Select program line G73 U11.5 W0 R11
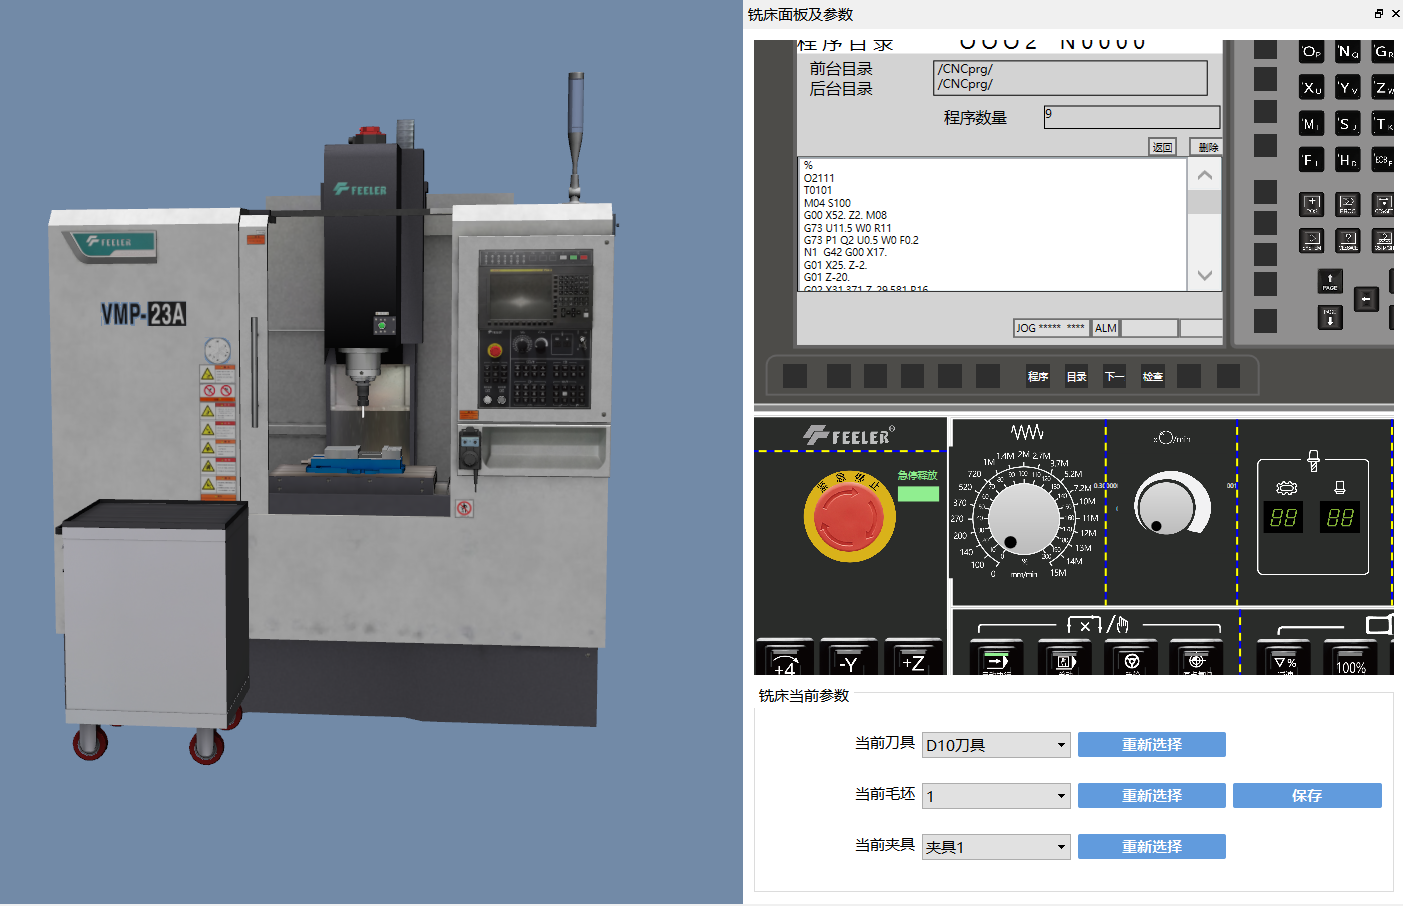 click(847, 228)
